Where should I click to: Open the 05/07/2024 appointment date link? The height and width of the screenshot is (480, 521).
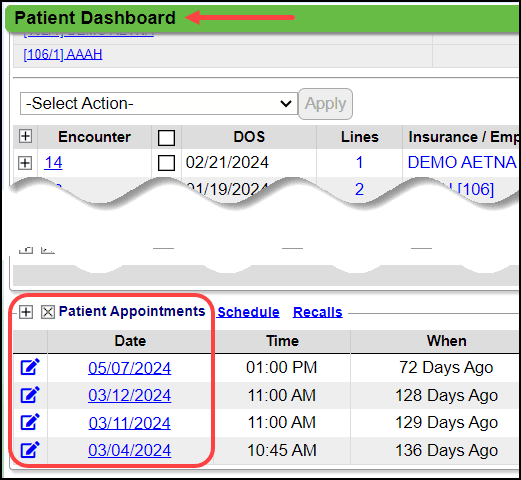130,368
